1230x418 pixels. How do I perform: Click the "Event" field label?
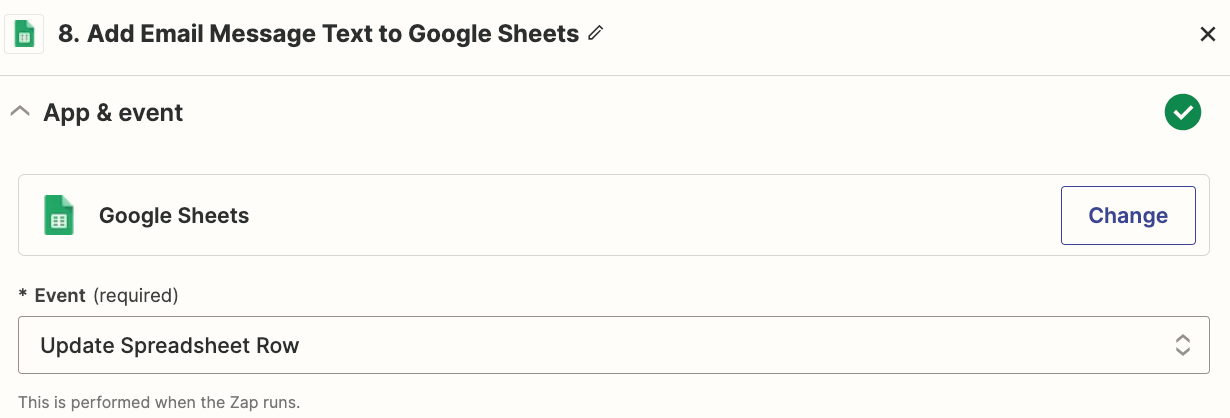pyautogui.click(x=60, y=295)
